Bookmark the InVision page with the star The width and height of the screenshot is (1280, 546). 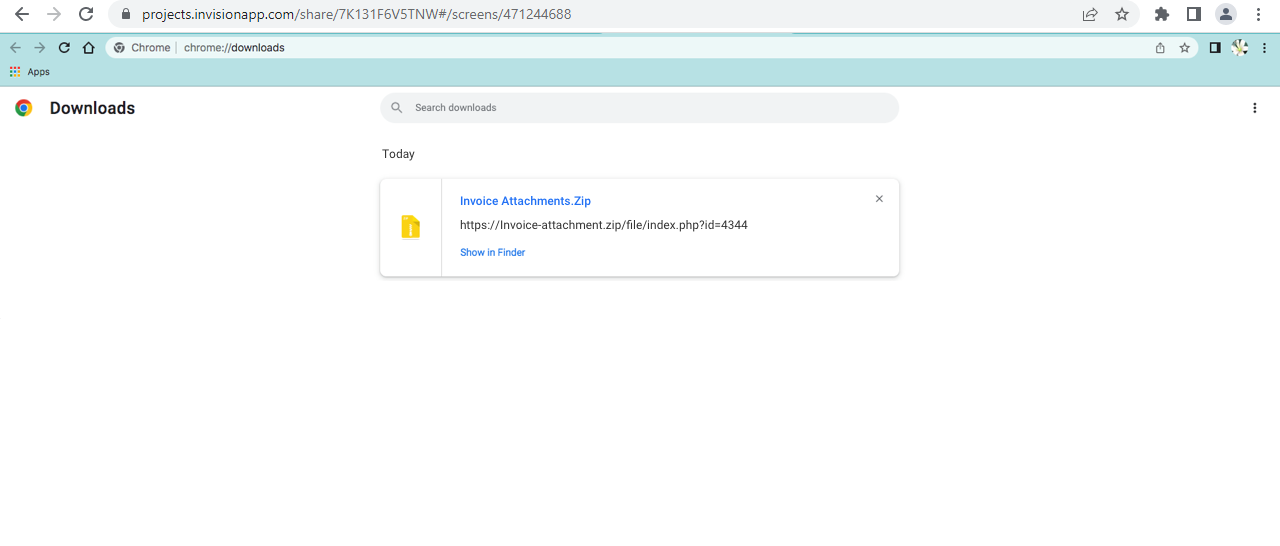click(x=1122, y=14)
